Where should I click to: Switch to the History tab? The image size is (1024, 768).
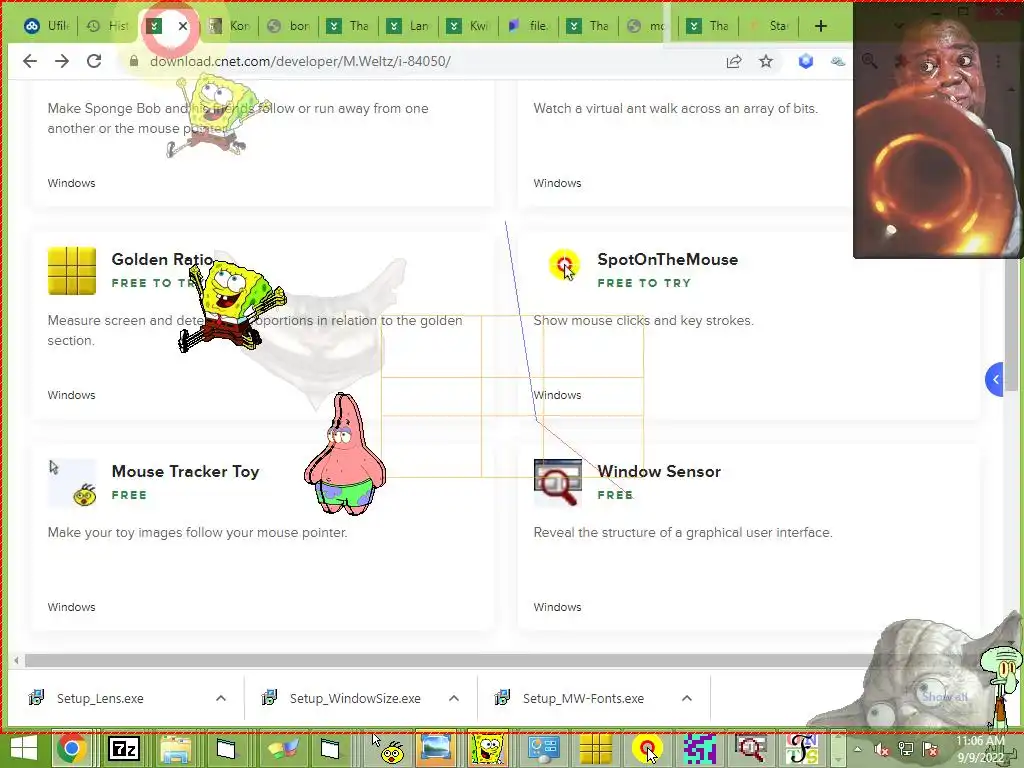pos(108,26)
